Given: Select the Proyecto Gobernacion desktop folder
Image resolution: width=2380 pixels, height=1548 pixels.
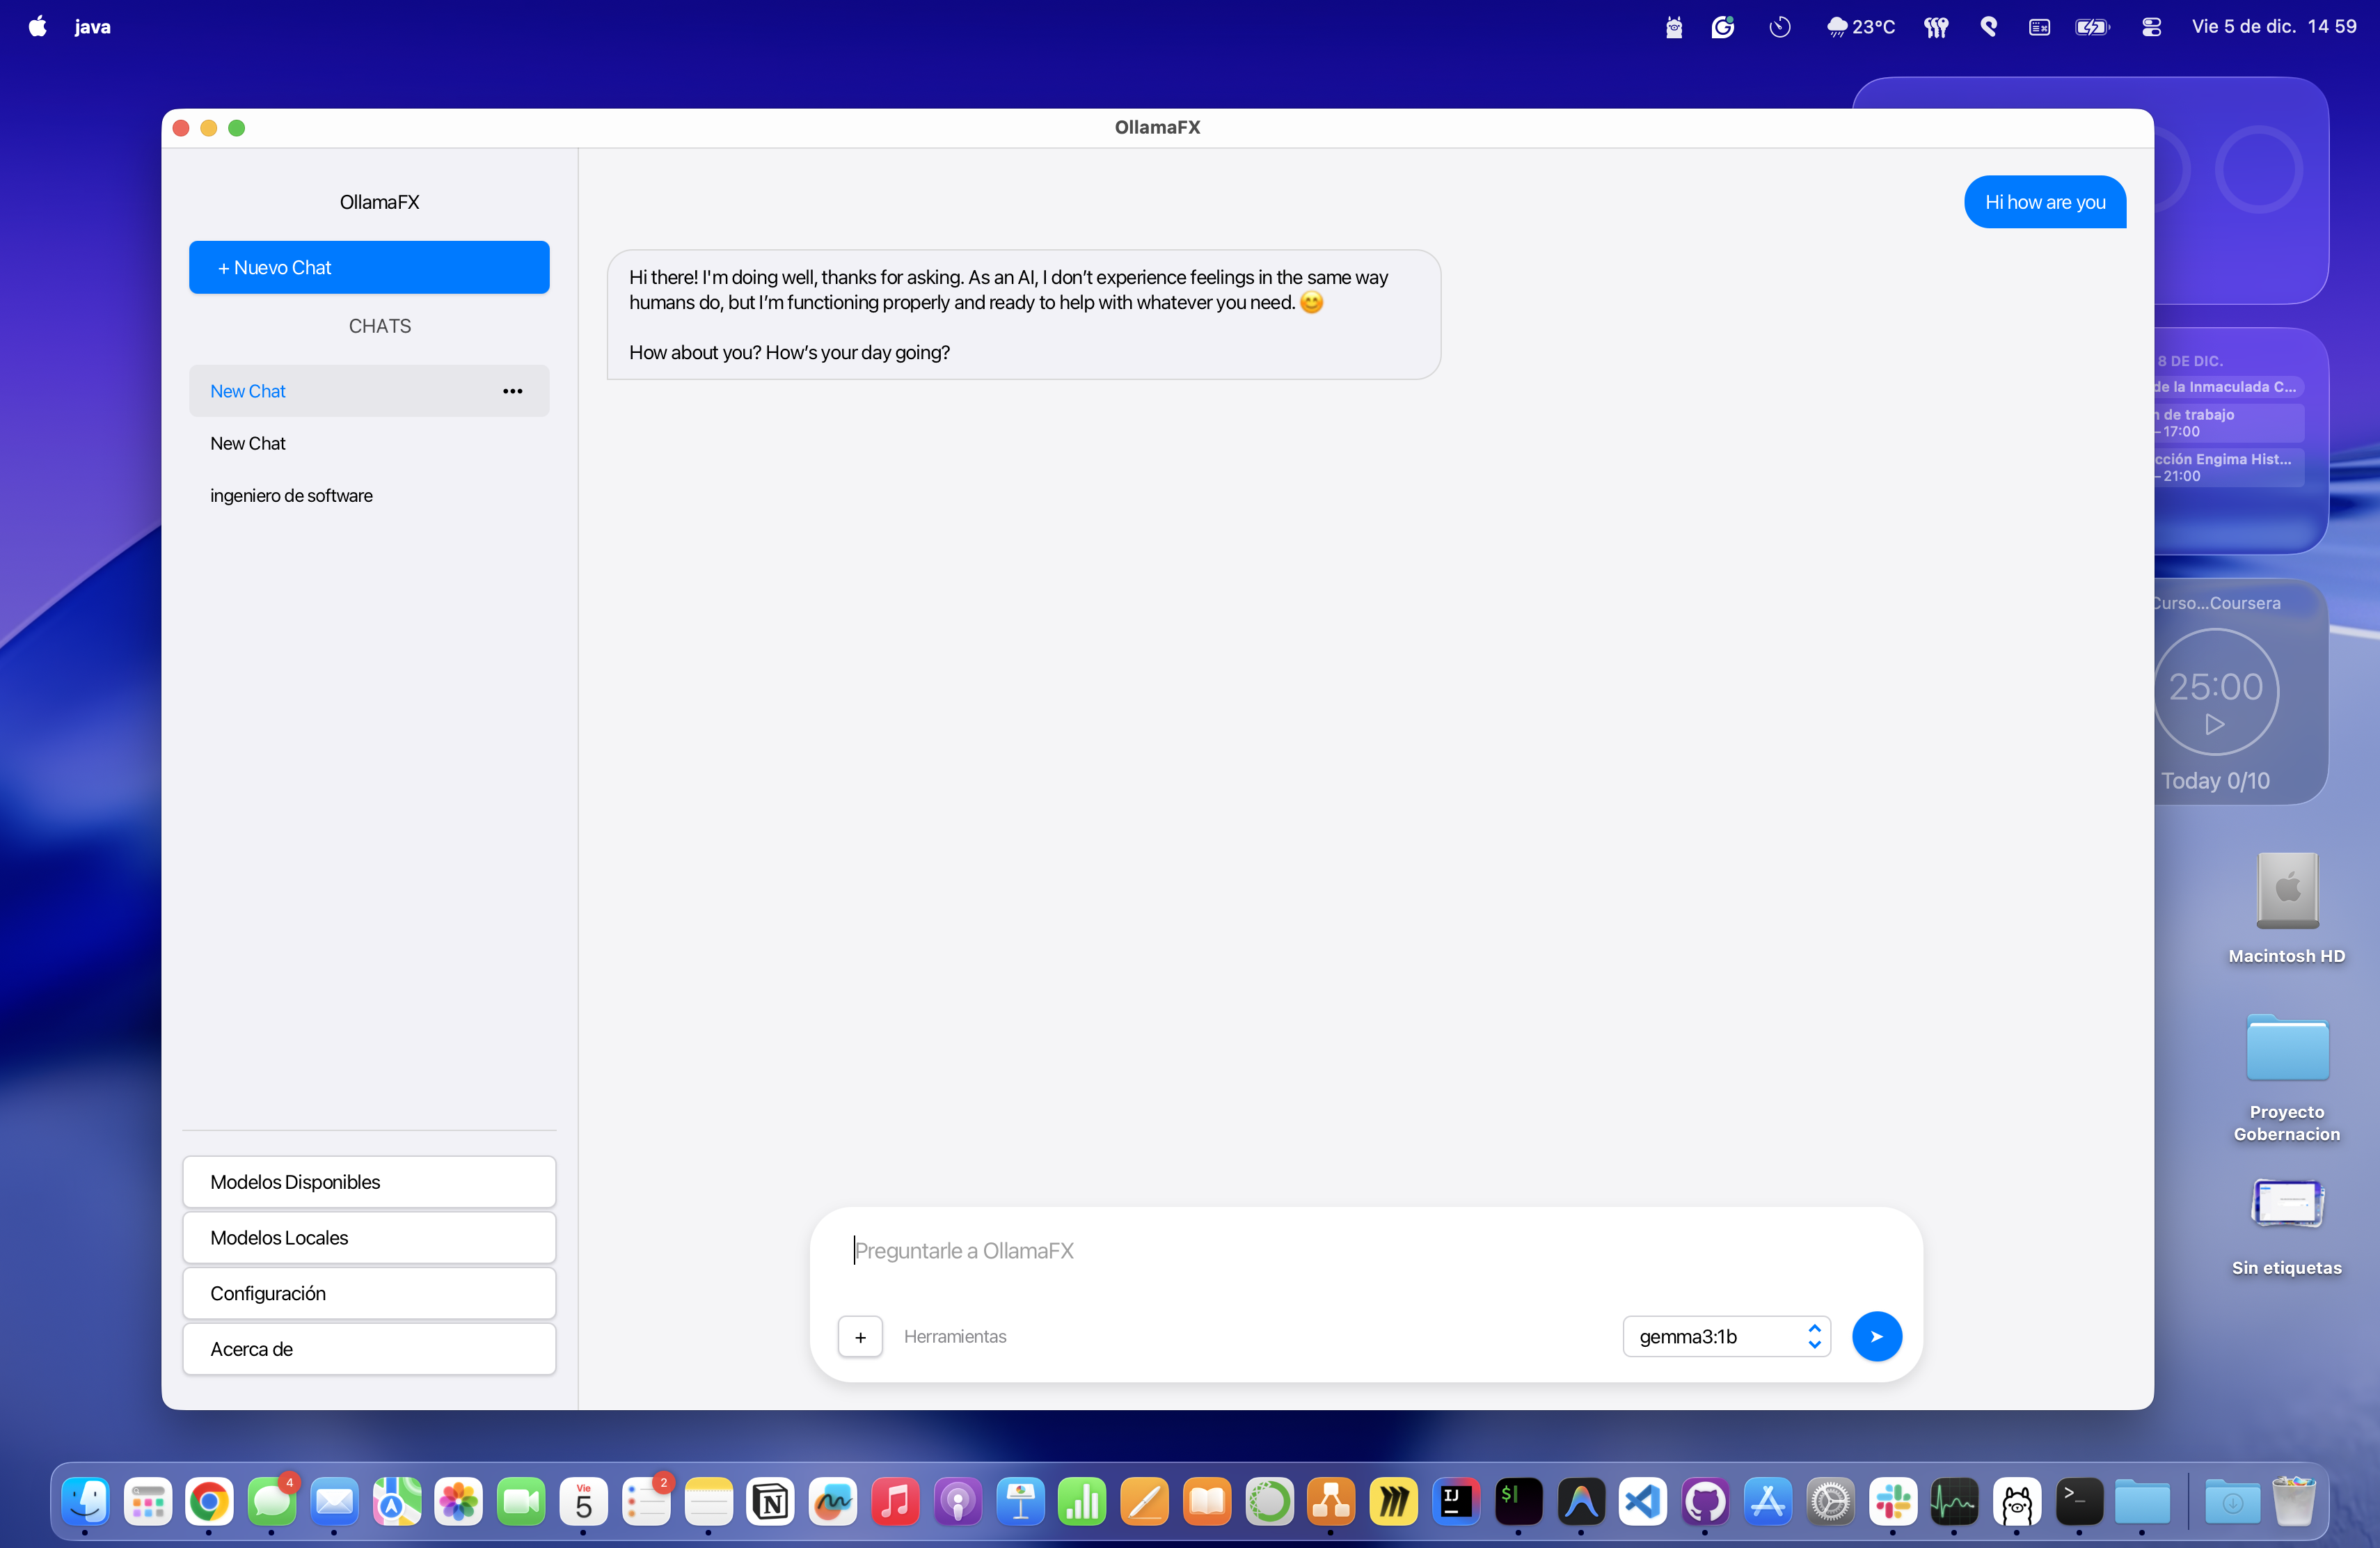Looking at the screenshot, I should [2287, 1077].
